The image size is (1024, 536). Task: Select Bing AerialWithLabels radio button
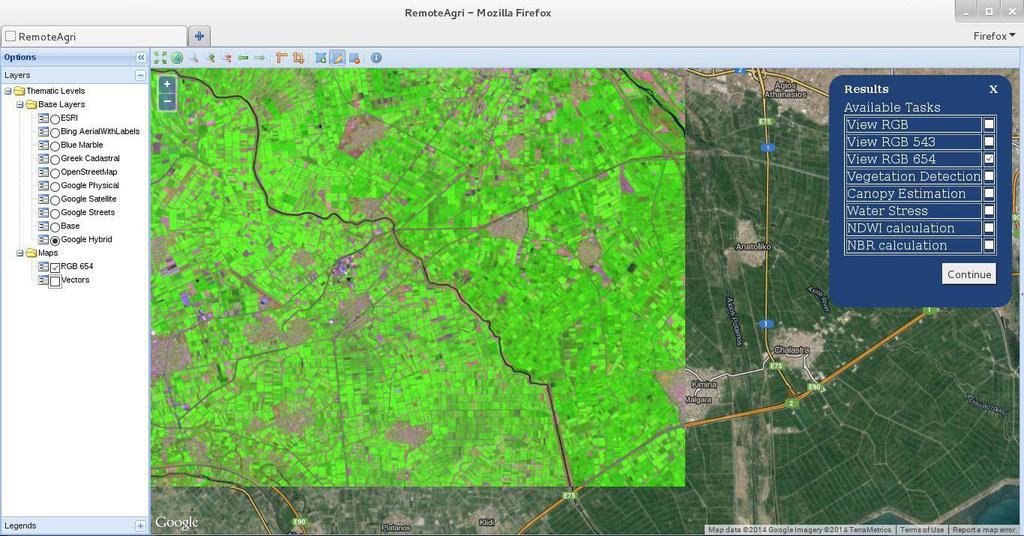(x=55, y=133)
